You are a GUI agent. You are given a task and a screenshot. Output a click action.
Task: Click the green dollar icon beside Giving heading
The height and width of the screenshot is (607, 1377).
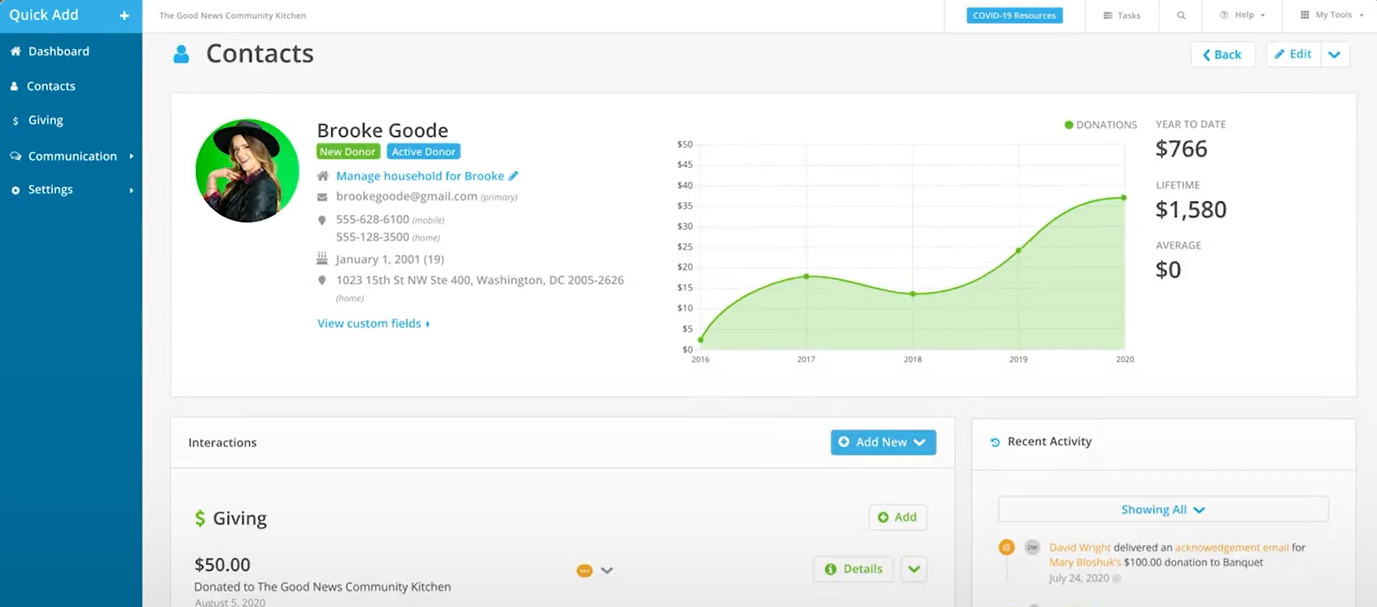pyautogui.click(x=200, y=519)
